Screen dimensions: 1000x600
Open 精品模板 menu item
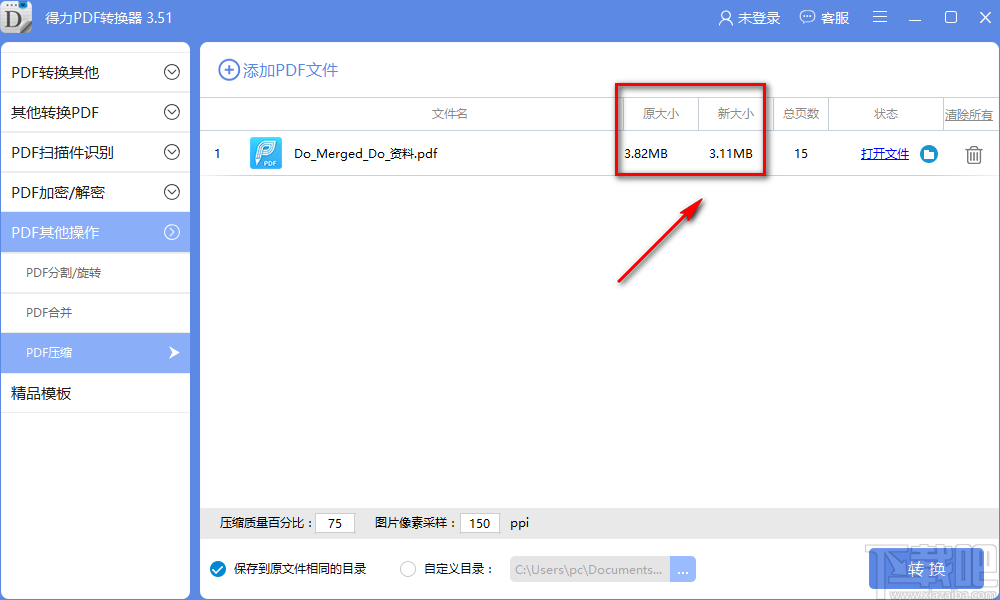click(96, 393)
